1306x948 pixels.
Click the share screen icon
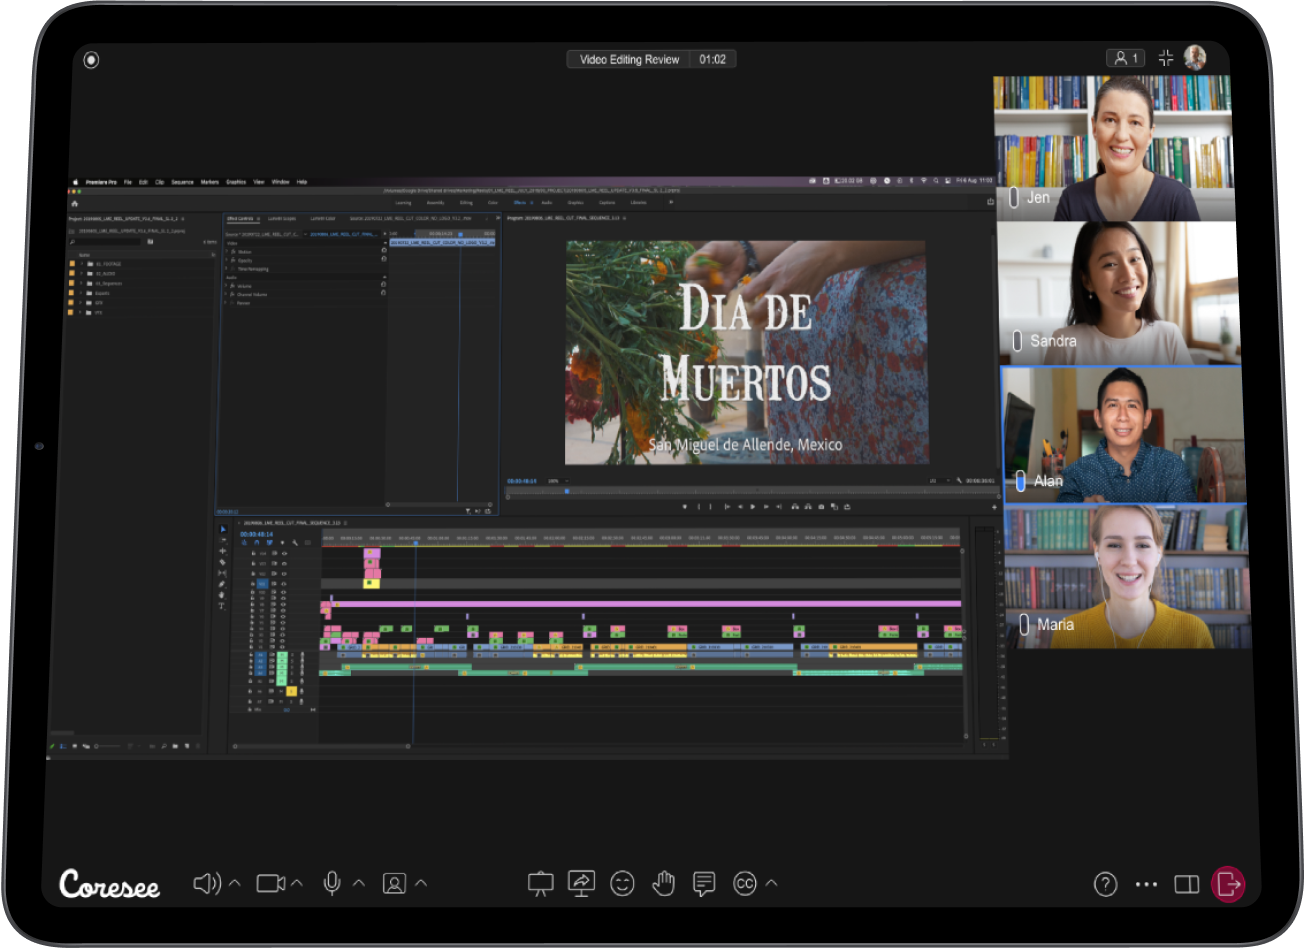pos(581,883)
